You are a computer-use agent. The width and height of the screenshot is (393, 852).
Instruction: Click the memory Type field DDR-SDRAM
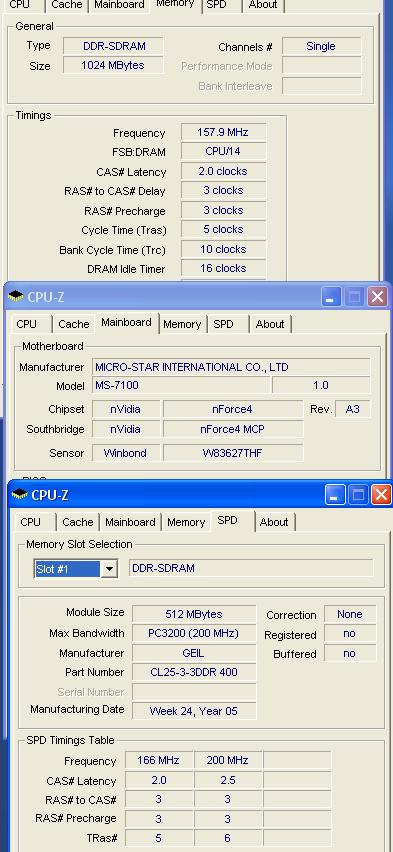pos(114,46)
